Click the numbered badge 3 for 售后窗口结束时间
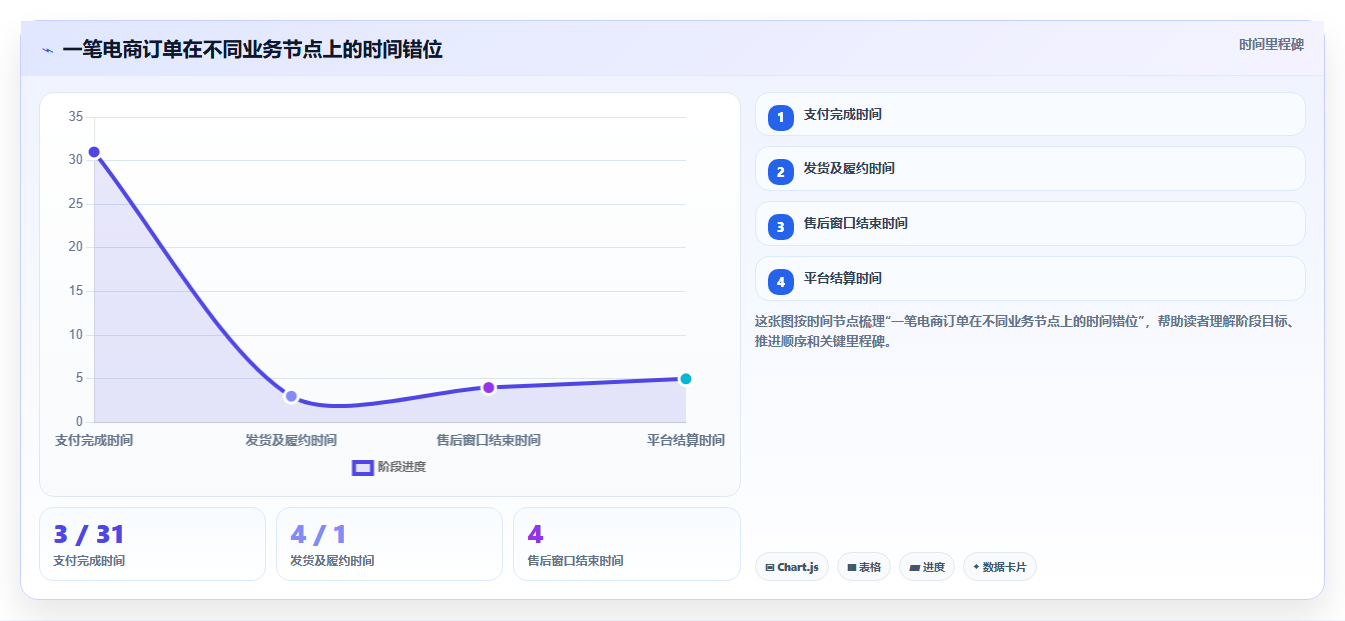1345x621 pixels. (781, 227)
